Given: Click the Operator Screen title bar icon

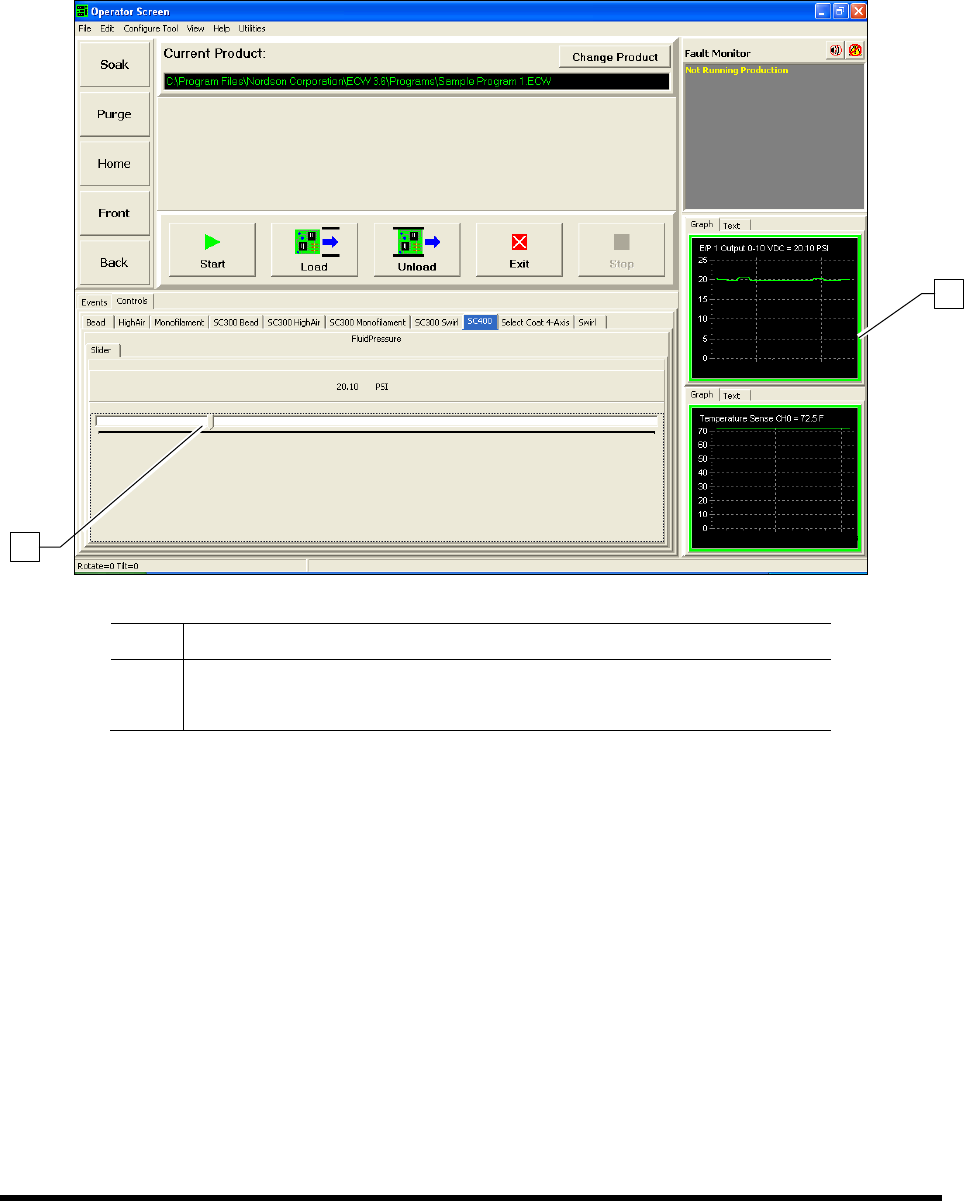Looking at the screenshot, I should click(83, 10).
